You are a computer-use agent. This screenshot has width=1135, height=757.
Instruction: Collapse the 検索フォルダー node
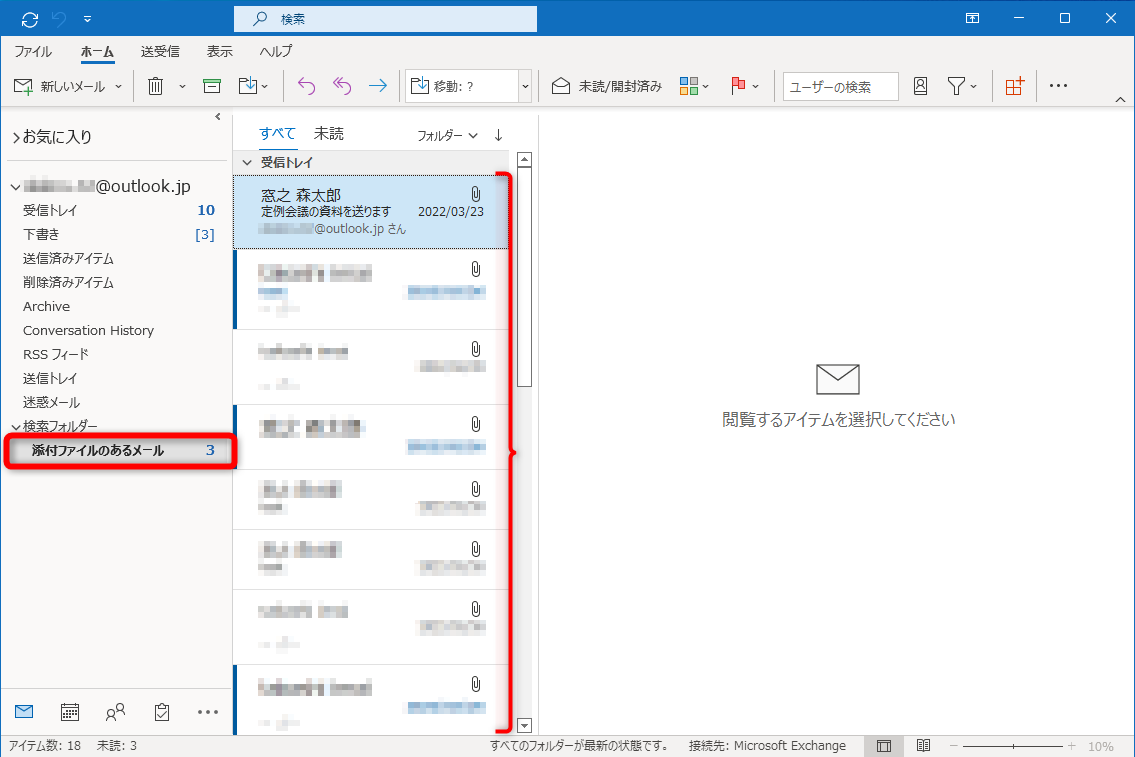(15, 427)
